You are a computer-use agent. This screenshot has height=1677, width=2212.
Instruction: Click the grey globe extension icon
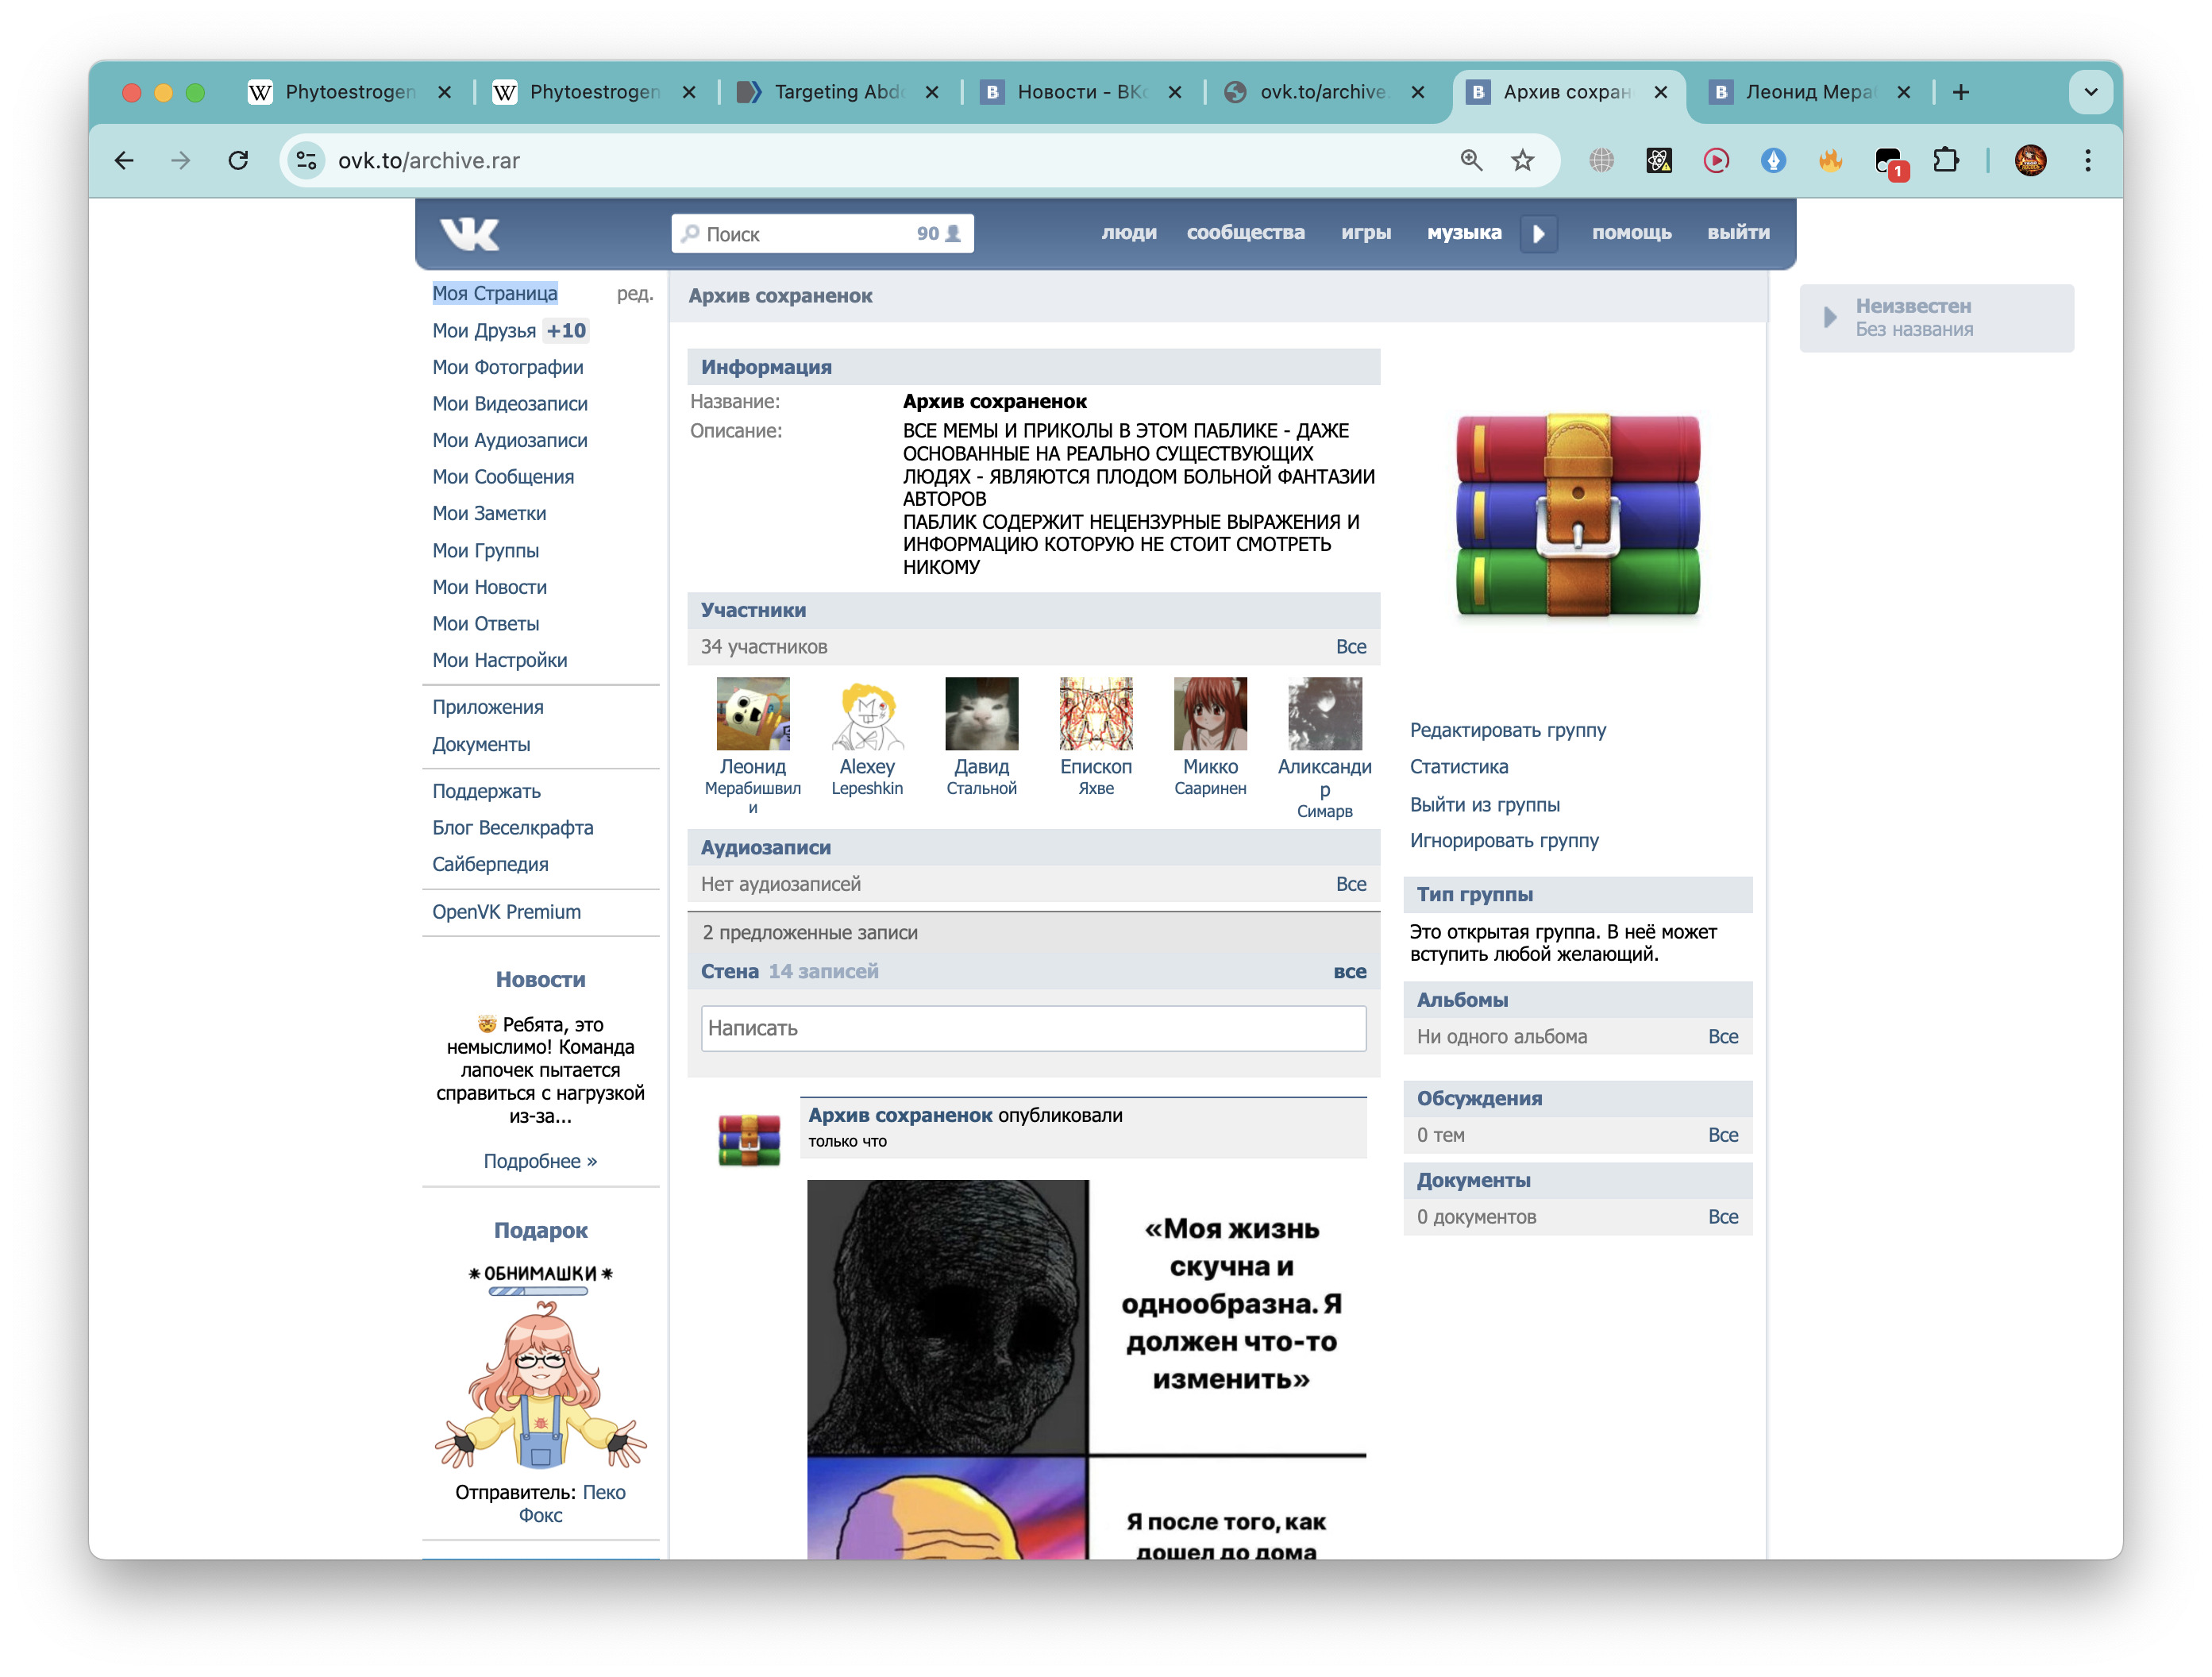tap(1602, 160)
